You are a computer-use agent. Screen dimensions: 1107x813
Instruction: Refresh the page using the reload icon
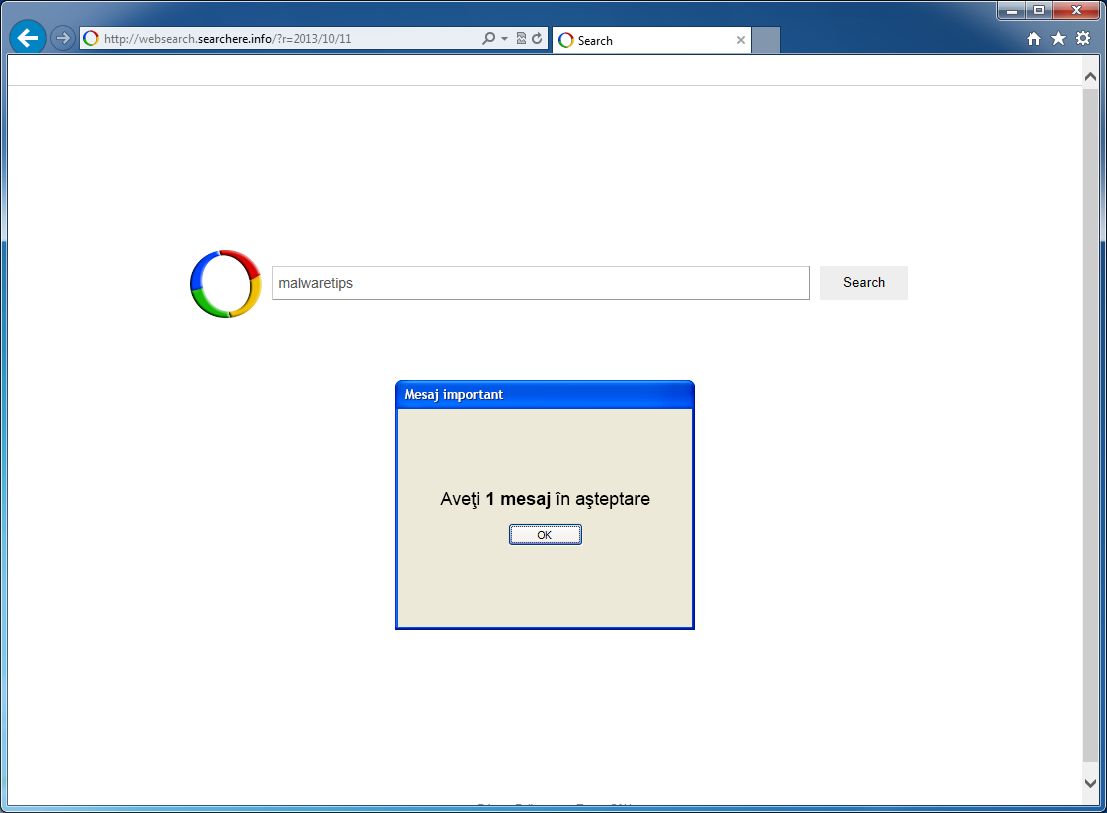point(537,37)
